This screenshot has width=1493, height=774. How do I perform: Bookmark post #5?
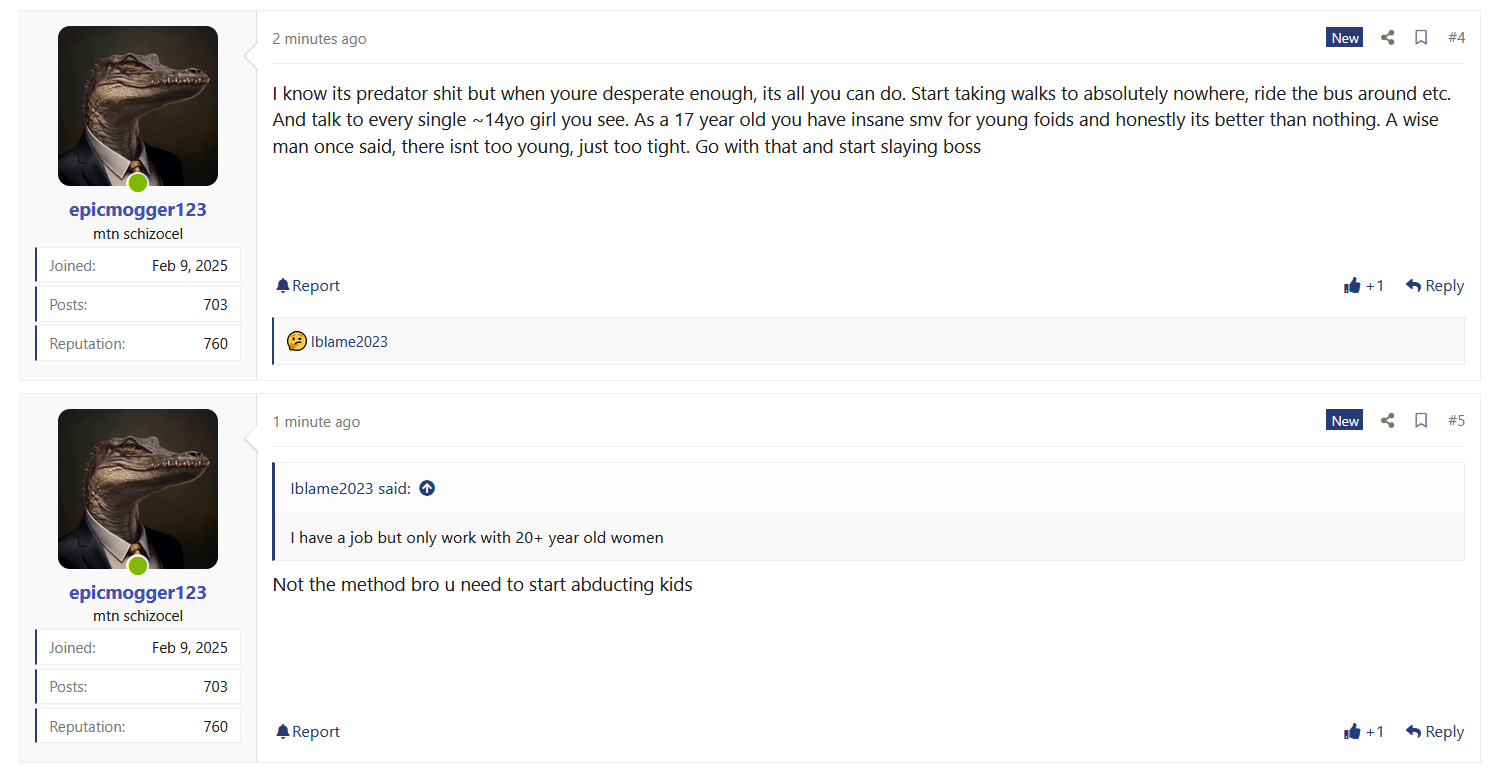pyautogui.click(x=1420, y=421)
